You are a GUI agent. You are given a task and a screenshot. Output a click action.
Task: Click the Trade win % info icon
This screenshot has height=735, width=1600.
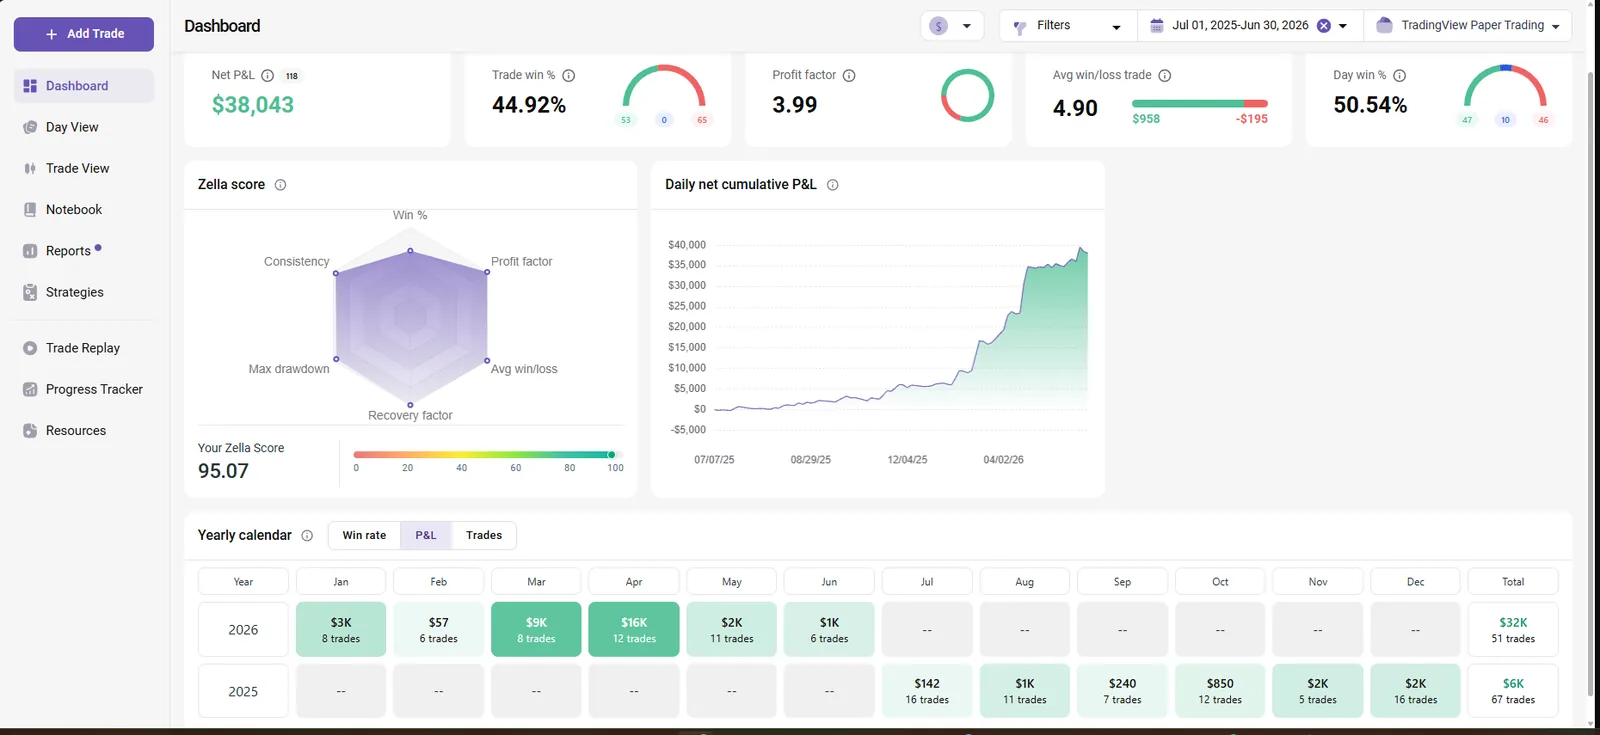tap(568, 76)
